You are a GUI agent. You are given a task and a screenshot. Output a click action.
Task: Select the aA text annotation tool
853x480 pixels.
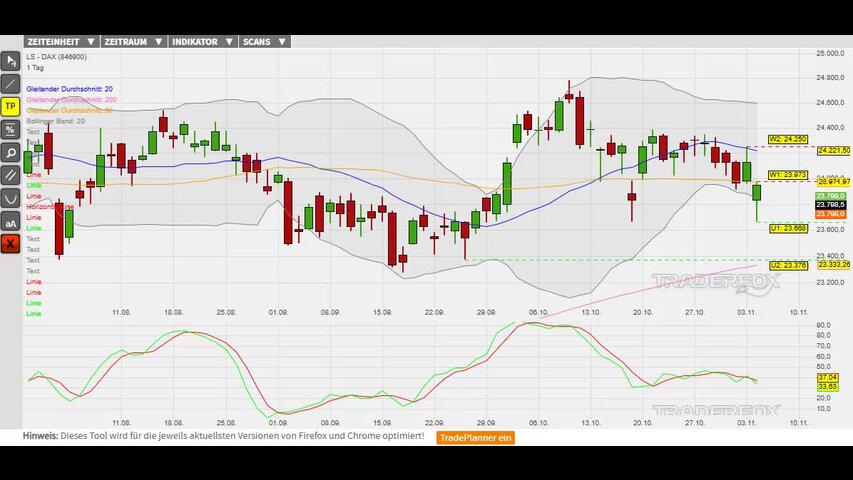[x=11, y=221]
